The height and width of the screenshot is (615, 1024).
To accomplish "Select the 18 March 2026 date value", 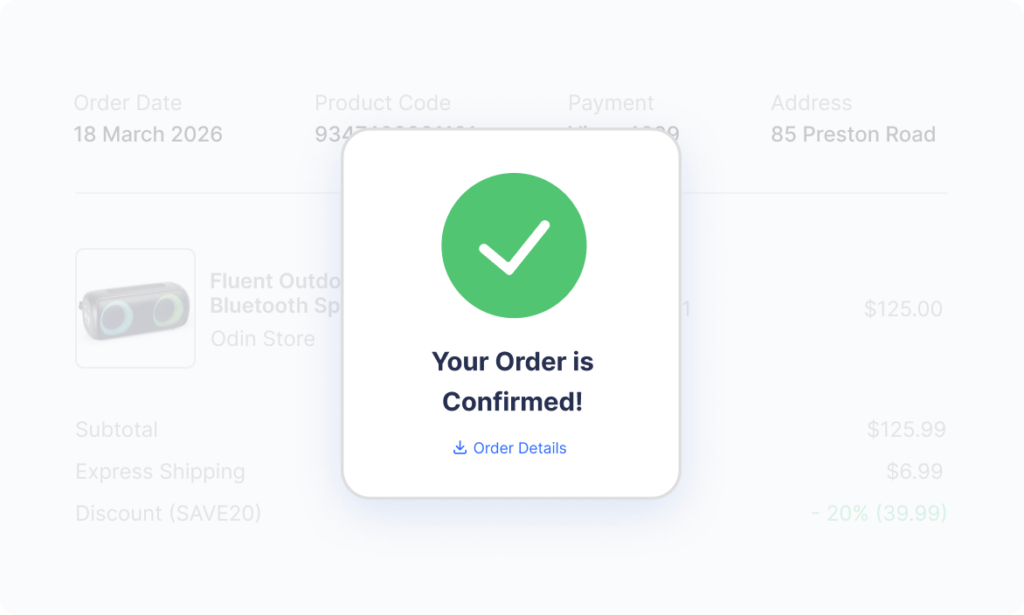I will [148, 134].
